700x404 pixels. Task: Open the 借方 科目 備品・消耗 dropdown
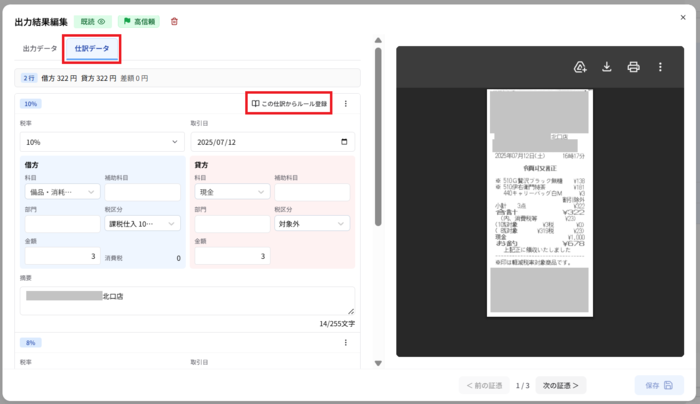click(62, 192)
